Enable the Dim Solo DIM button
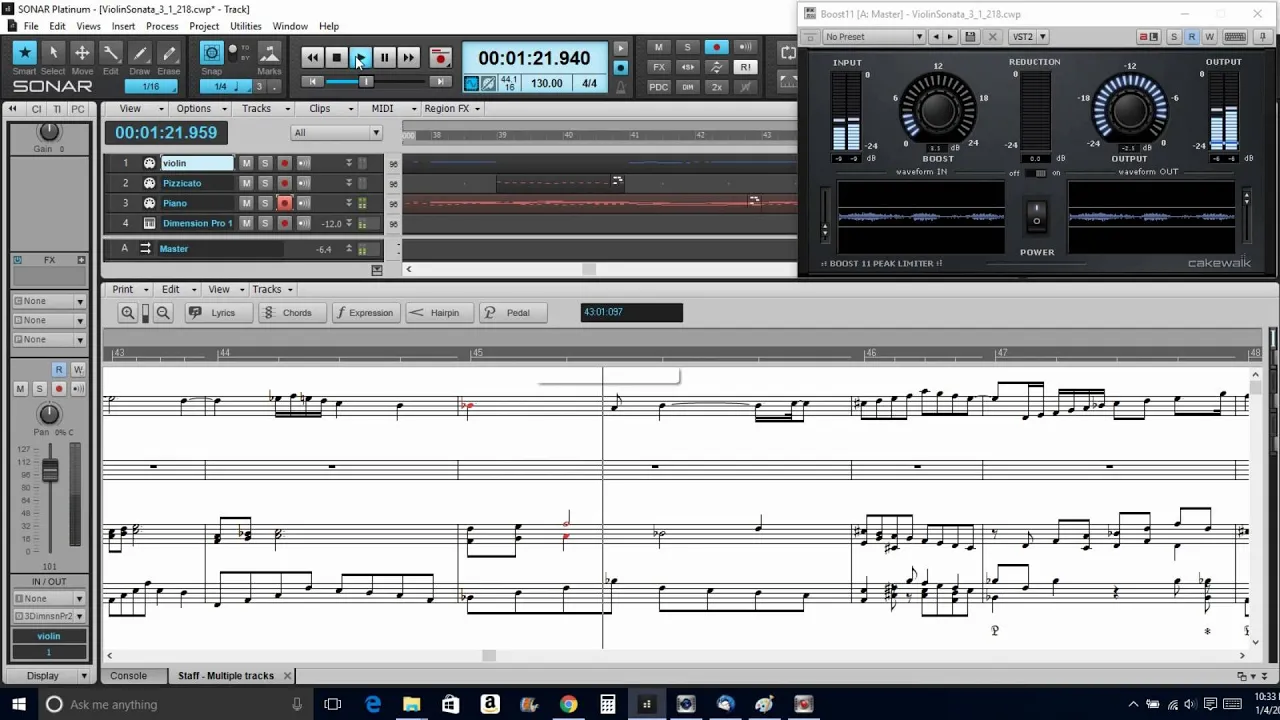Screen dimensions: 1280x720 [687, 87]
